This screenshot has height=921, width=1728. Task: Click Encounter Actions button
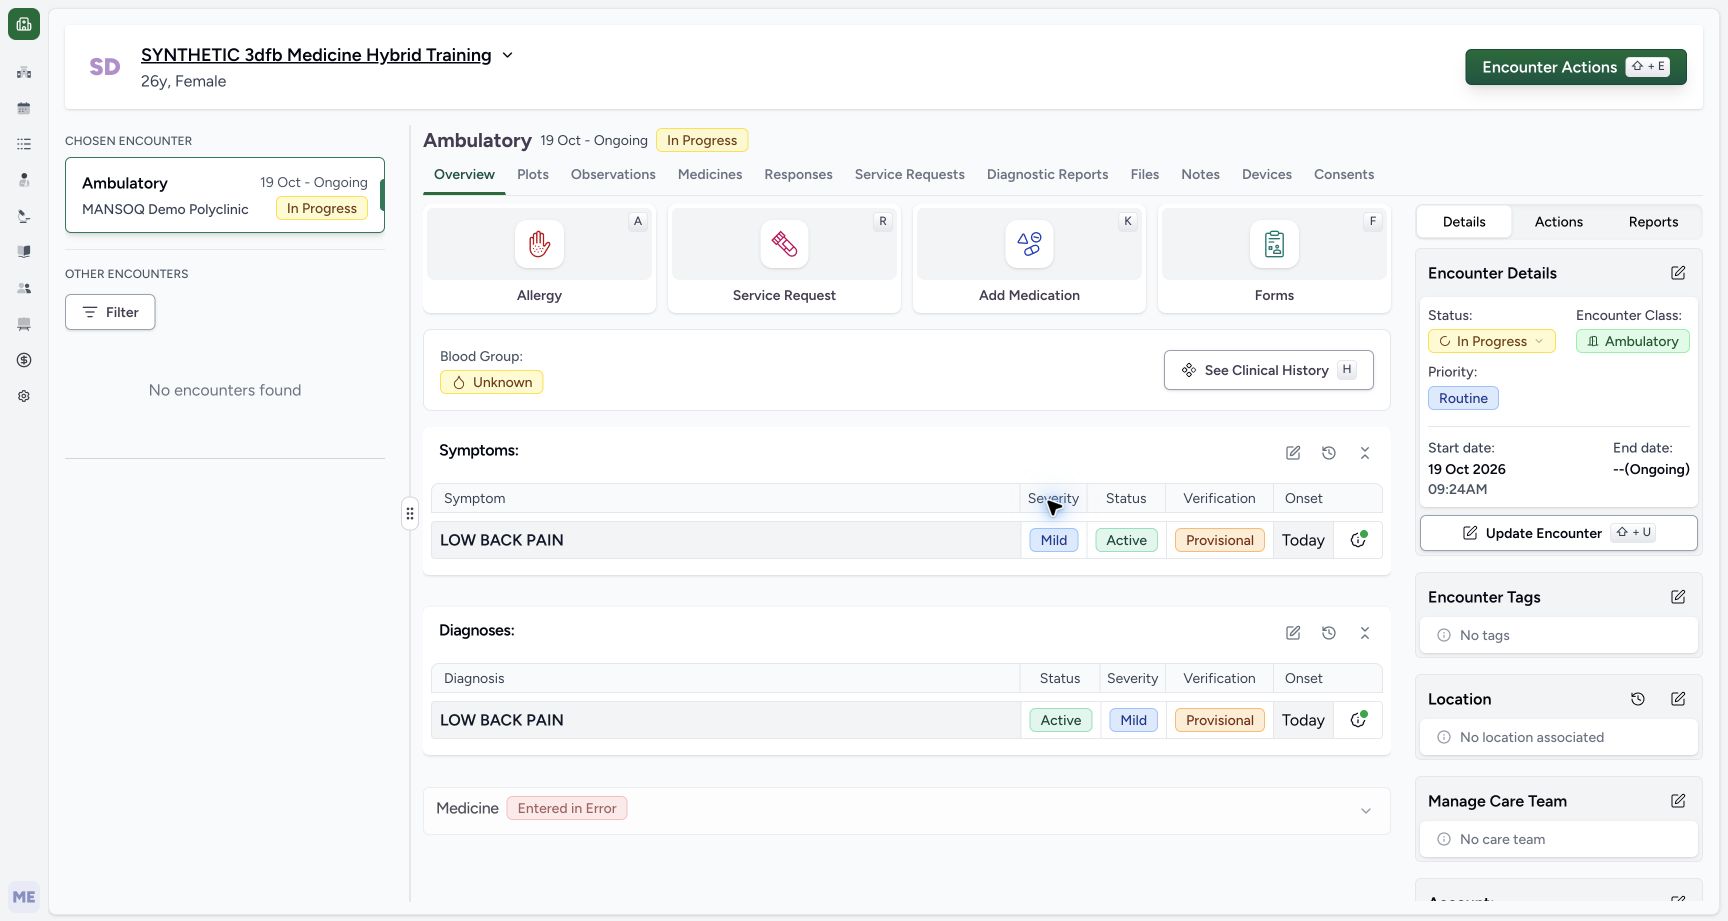(x=1576, y=67)
